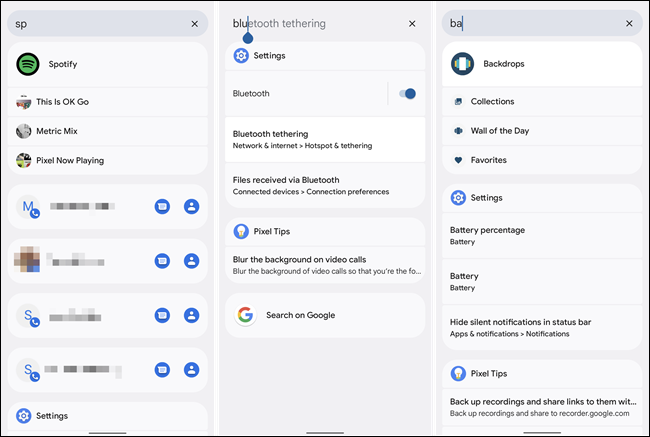The width and height of the screenshot is (650, 437).
Task: Tap message icon for first contact
Action: tap(162, 206)
